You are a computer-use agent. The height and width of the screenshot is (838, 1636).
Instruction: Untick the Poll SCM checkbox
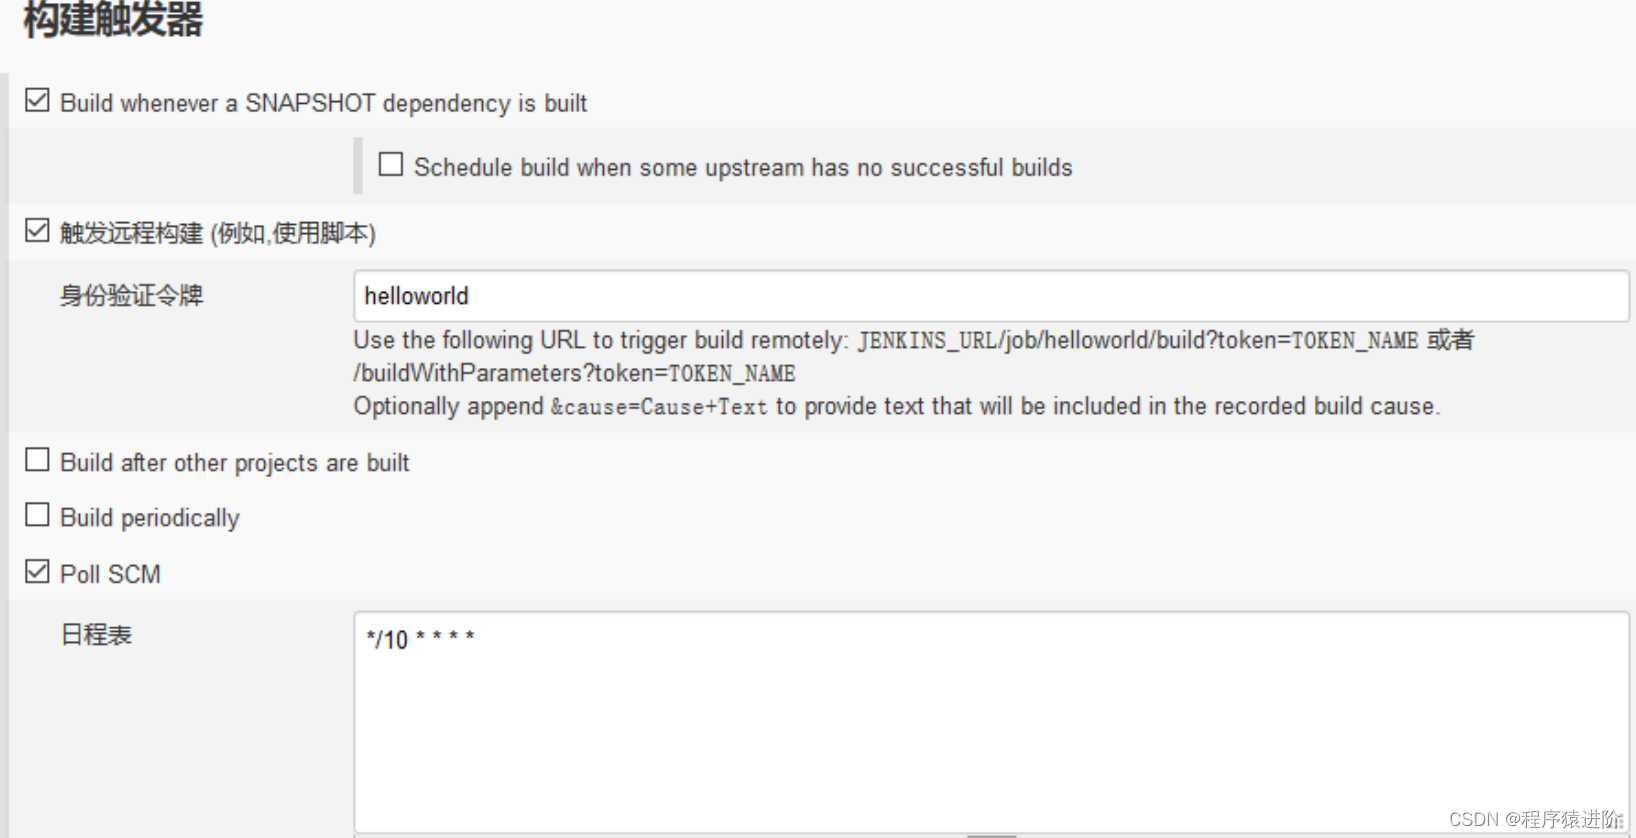(x=37, y=571)
